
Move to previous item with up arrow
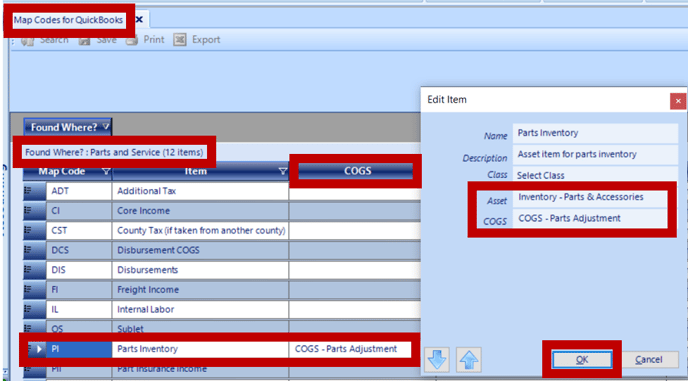(x=469, y=360)
